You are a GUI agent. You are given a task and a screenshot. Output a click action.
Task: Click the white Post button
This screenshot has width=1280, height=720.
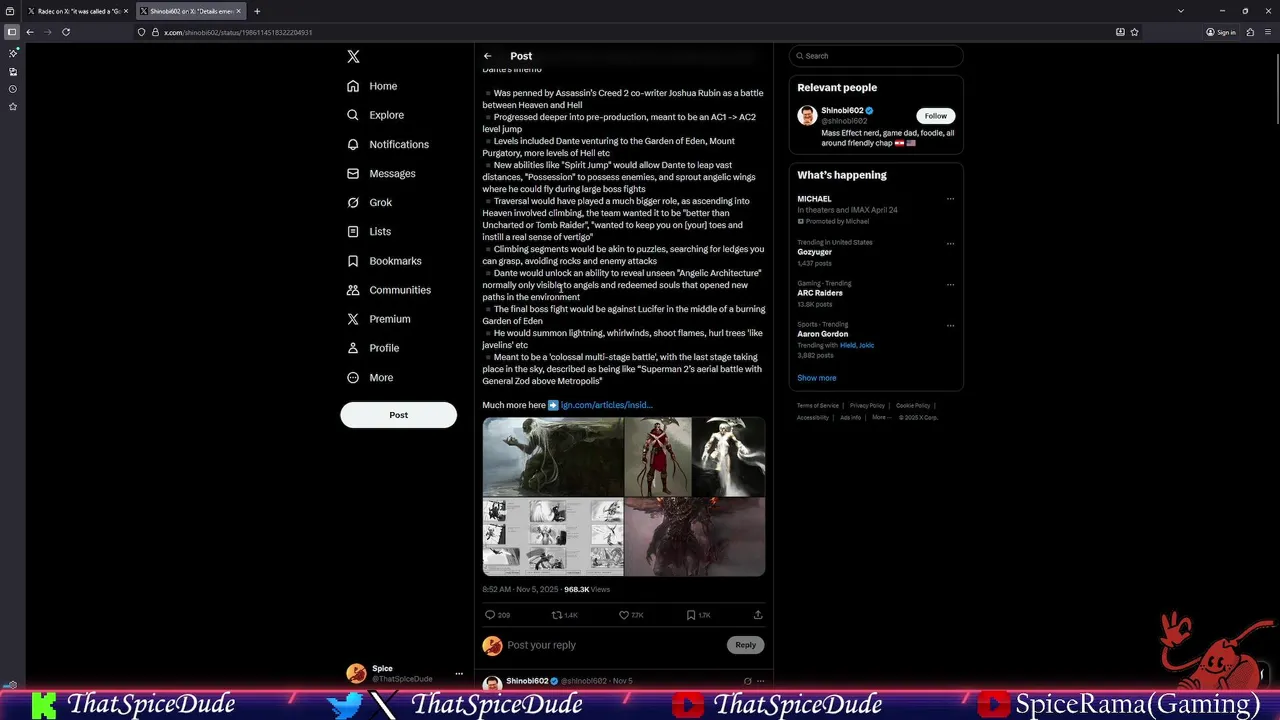pos(398,415)
